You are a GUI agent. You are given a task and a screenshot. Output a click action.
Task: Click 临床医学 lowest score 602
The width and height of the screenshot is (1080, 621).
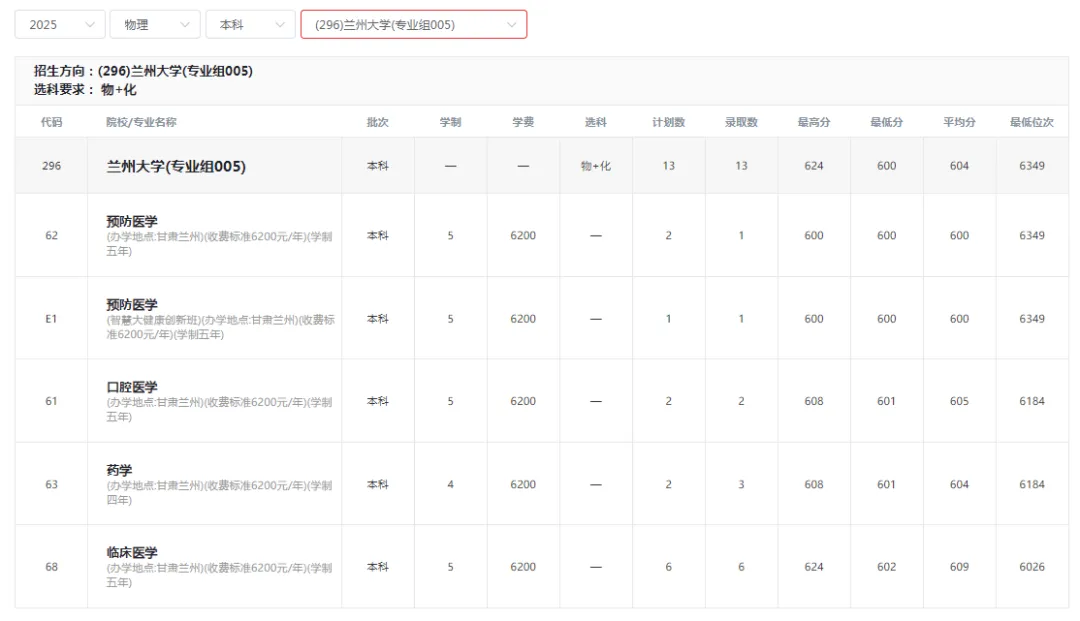[x=886, y=567]
